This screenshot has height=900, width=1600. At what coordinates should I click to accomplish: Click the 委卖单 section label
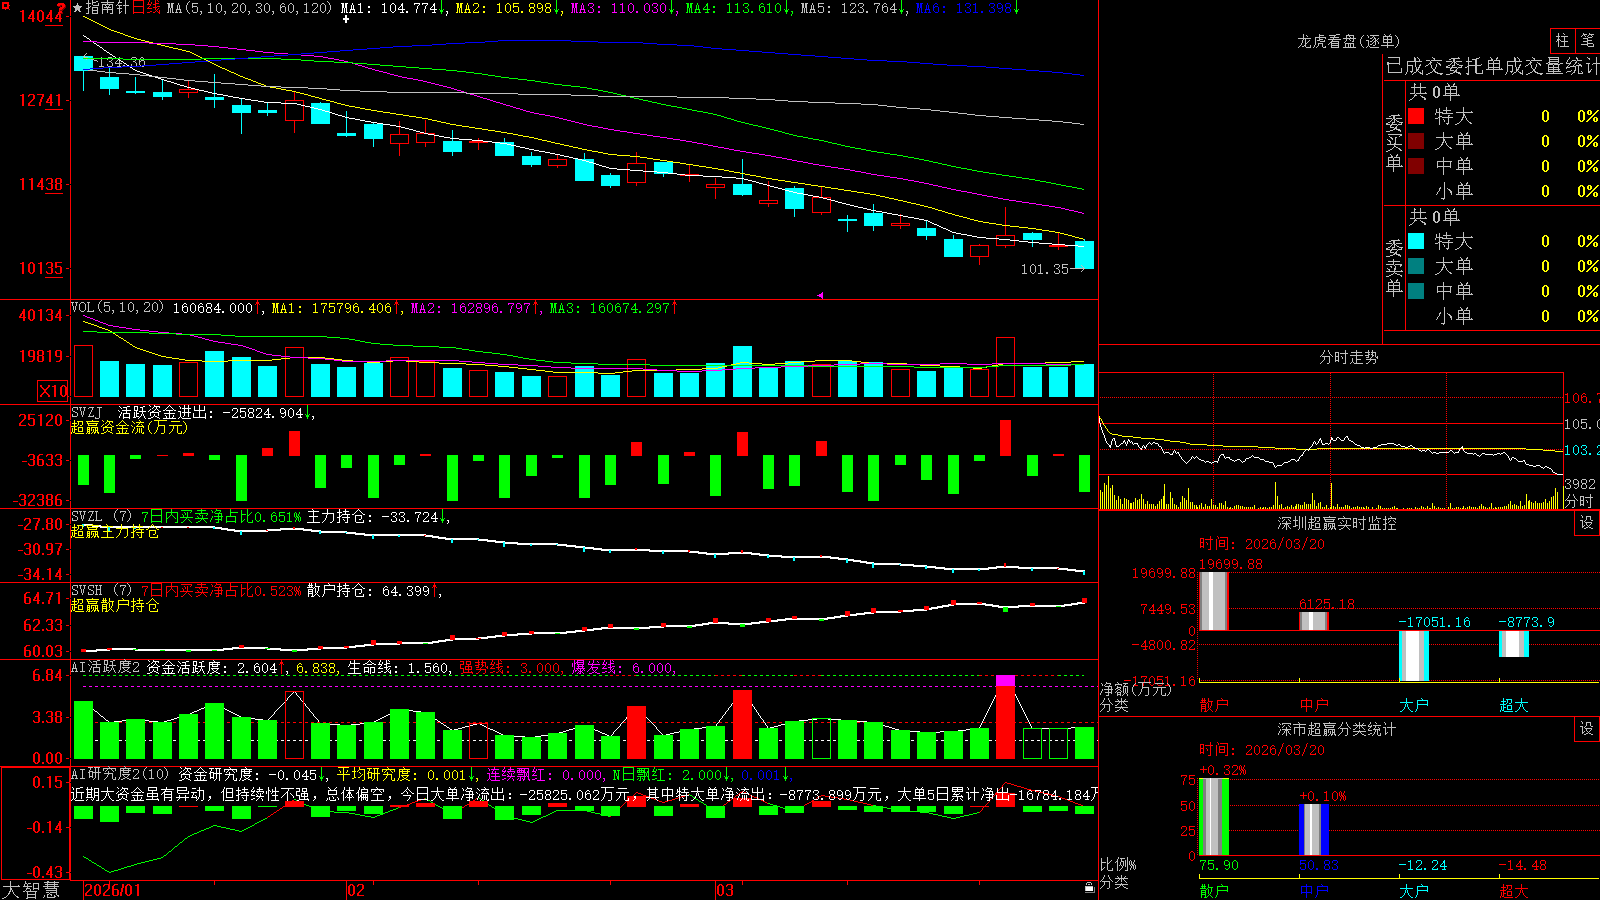(x=1394, y=268)
